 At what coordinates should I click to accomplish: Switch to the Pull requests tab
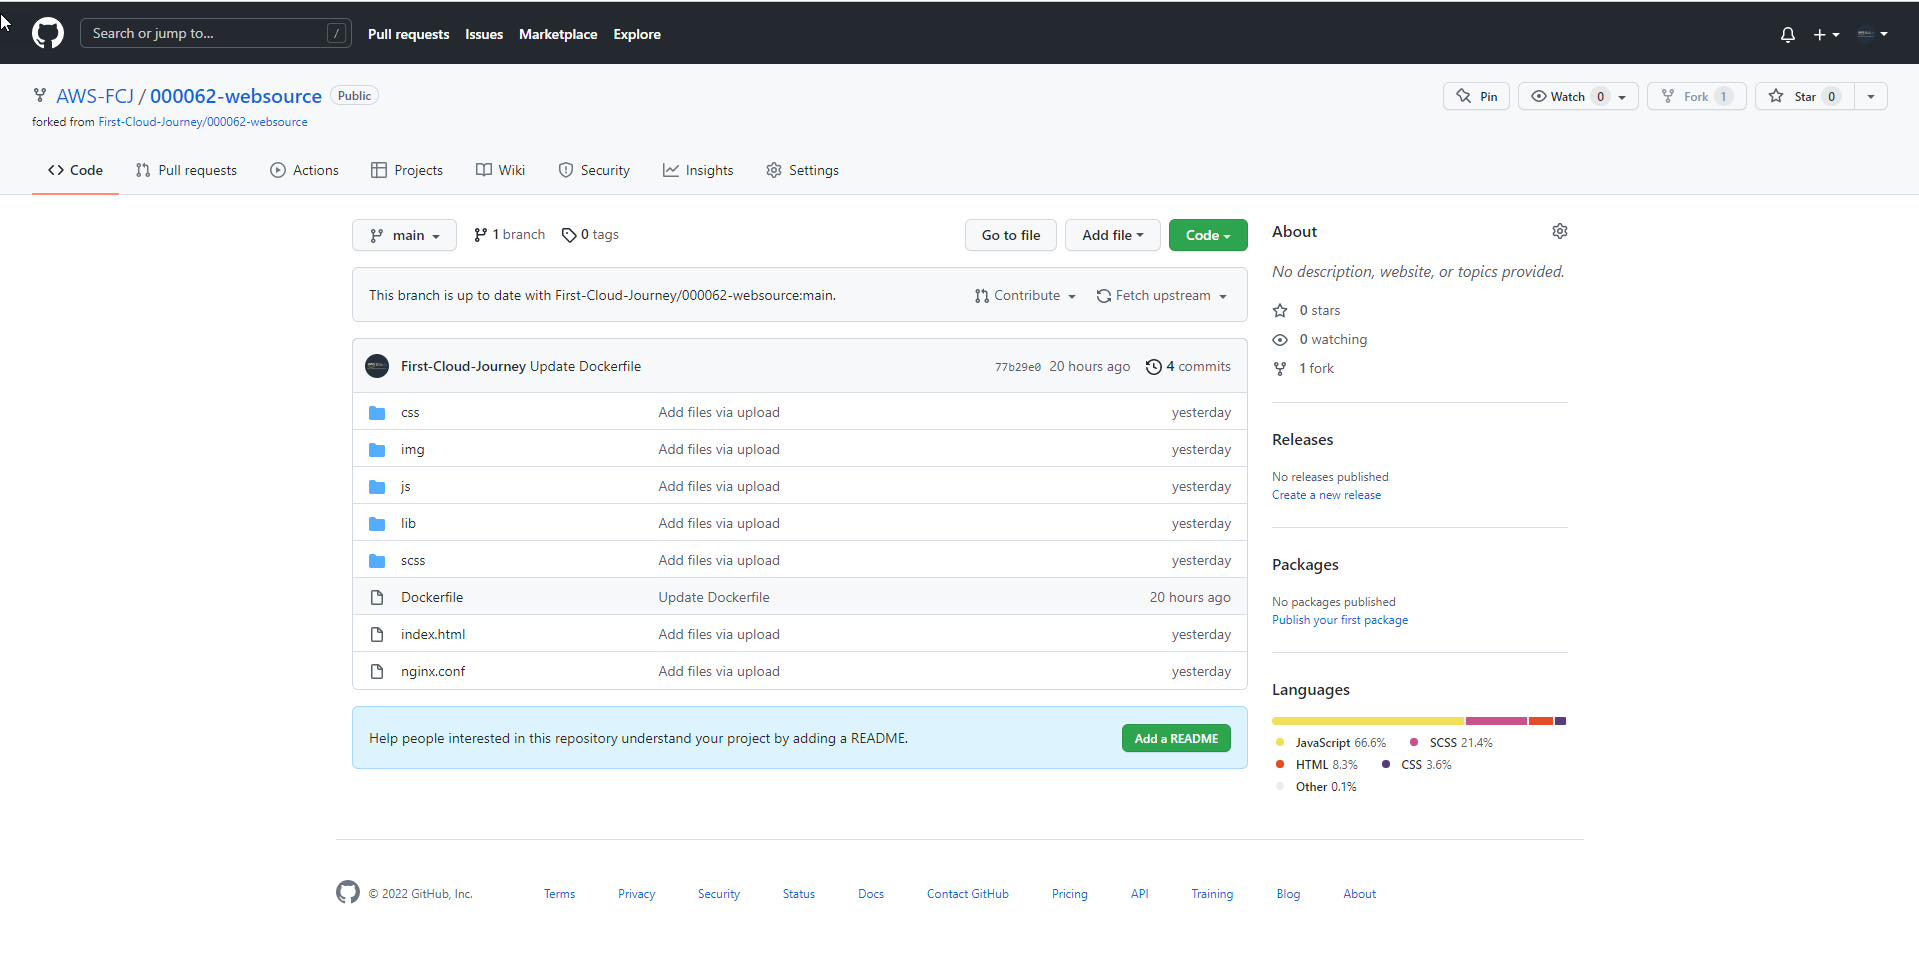point(186,170)
